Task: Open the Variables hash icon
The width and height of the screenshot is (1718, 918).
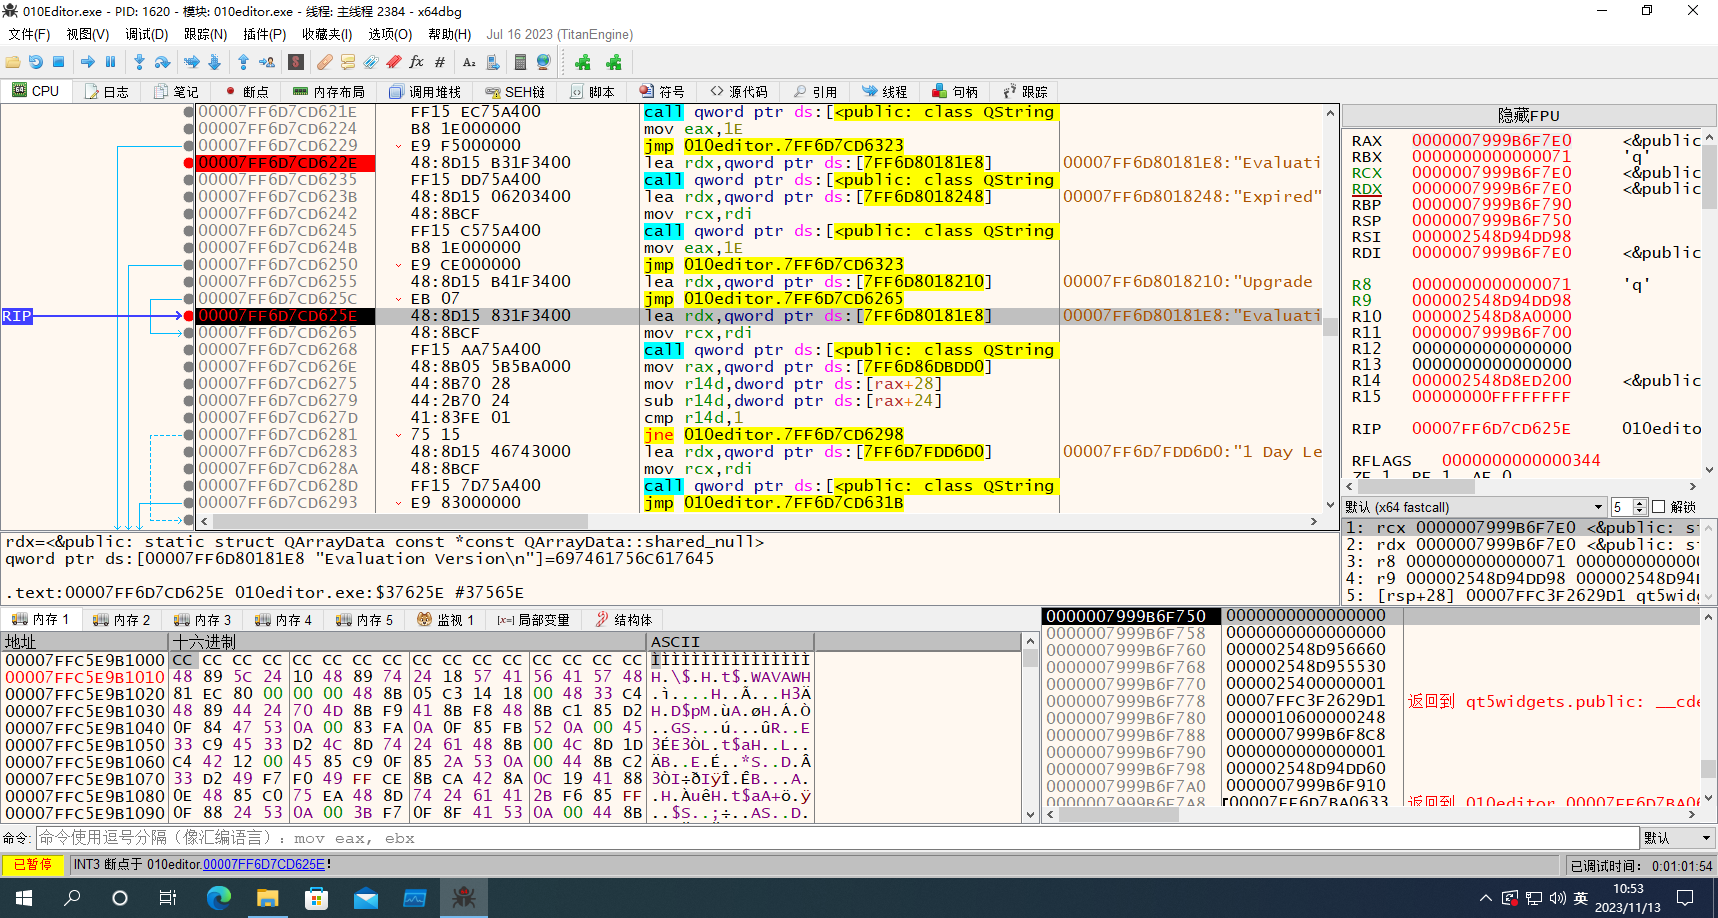Action: (x=440, y=62)
